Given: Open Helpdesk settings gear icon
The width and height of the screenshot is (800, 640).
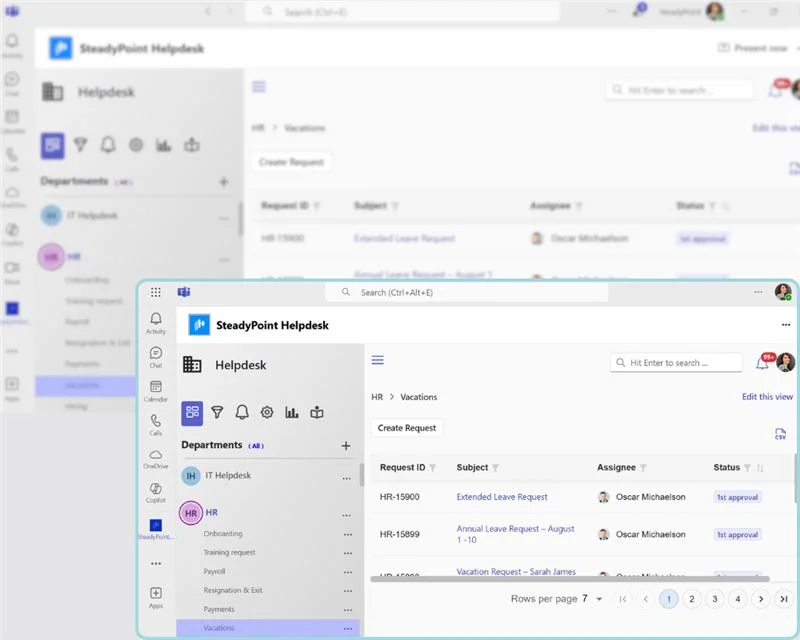Looking at the screenshot, I should (267, 412).
